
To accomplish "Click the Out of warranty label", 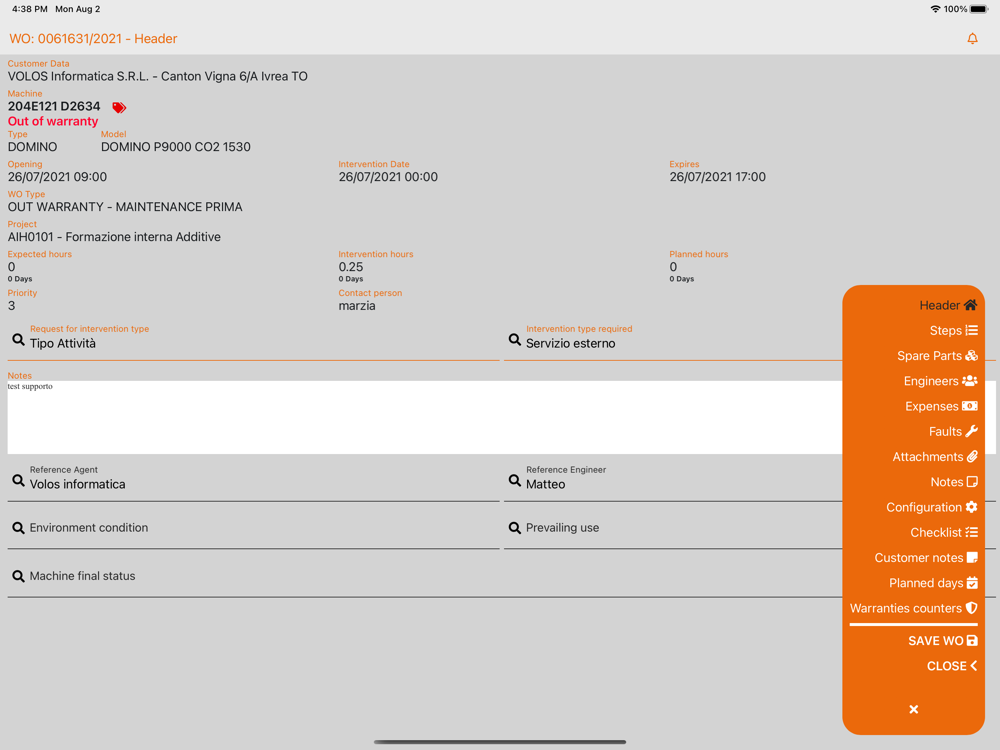I will tap(53, 121).
